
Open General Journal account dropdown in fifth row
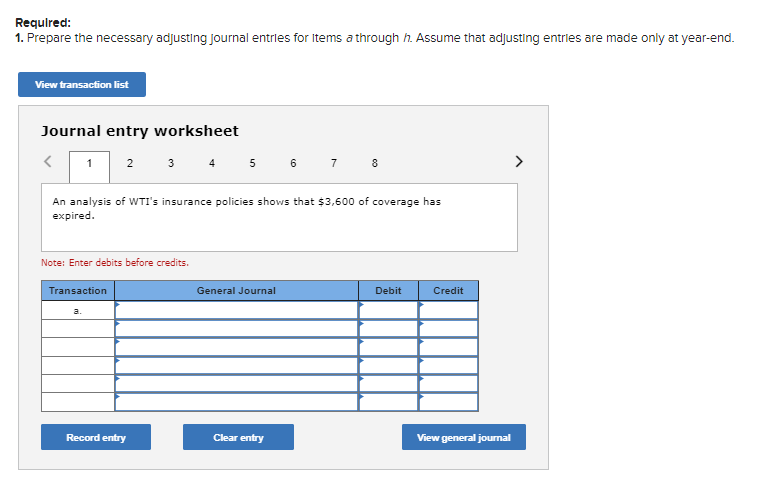pos(237,384)
